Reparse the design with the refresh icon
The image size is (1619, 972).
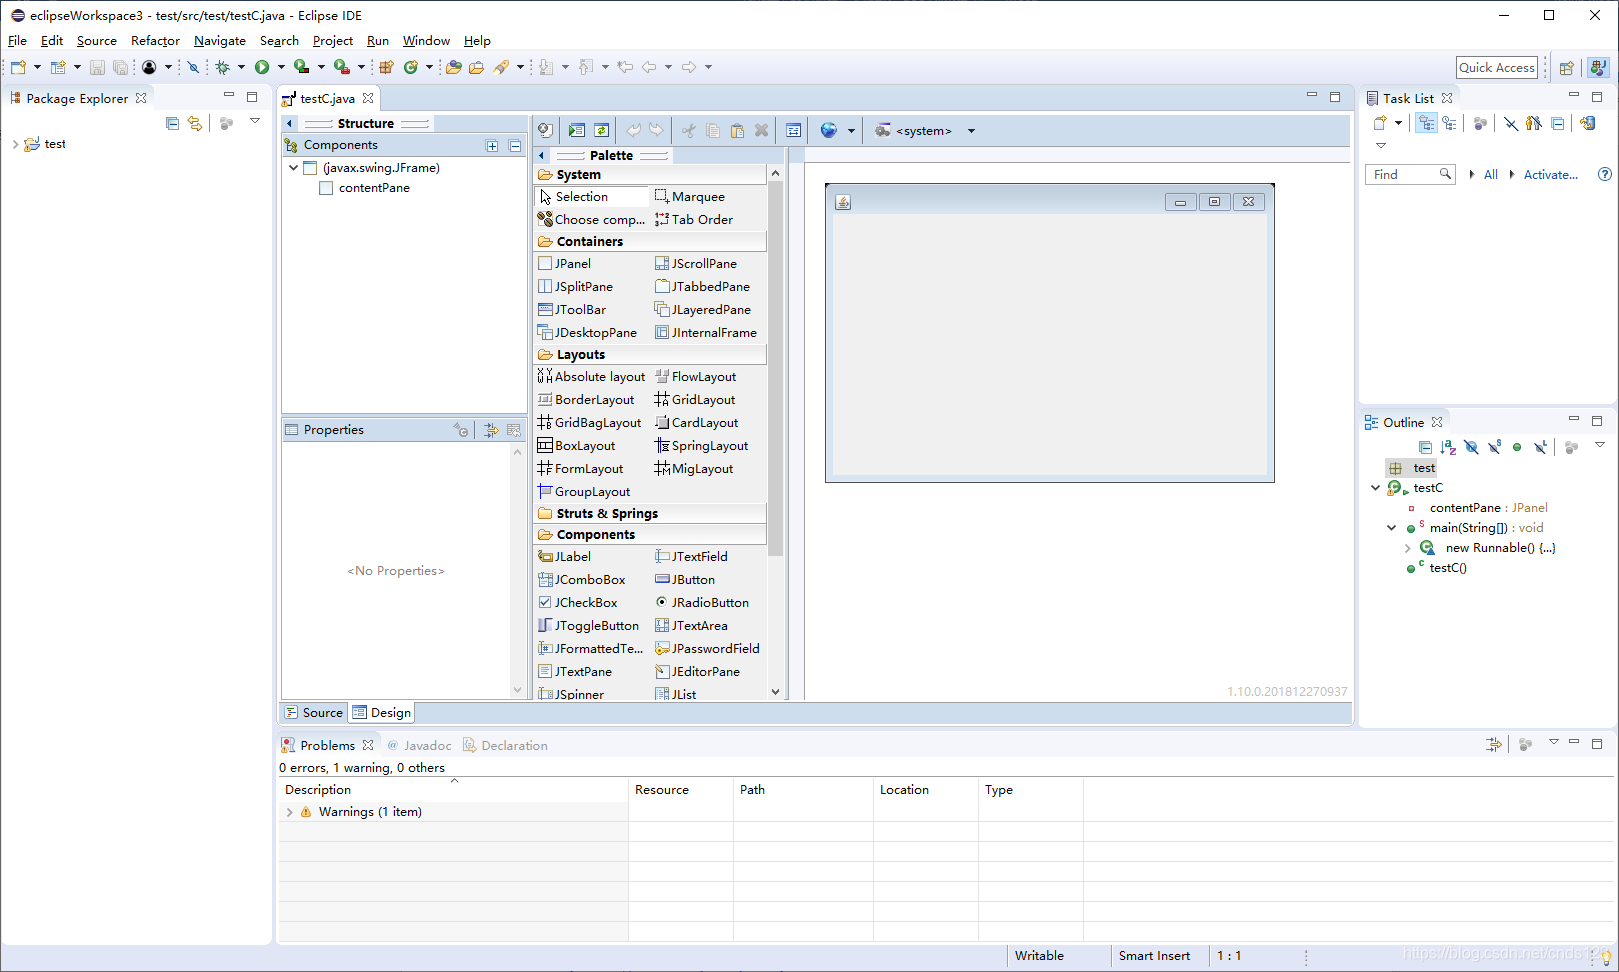(601, 130)
